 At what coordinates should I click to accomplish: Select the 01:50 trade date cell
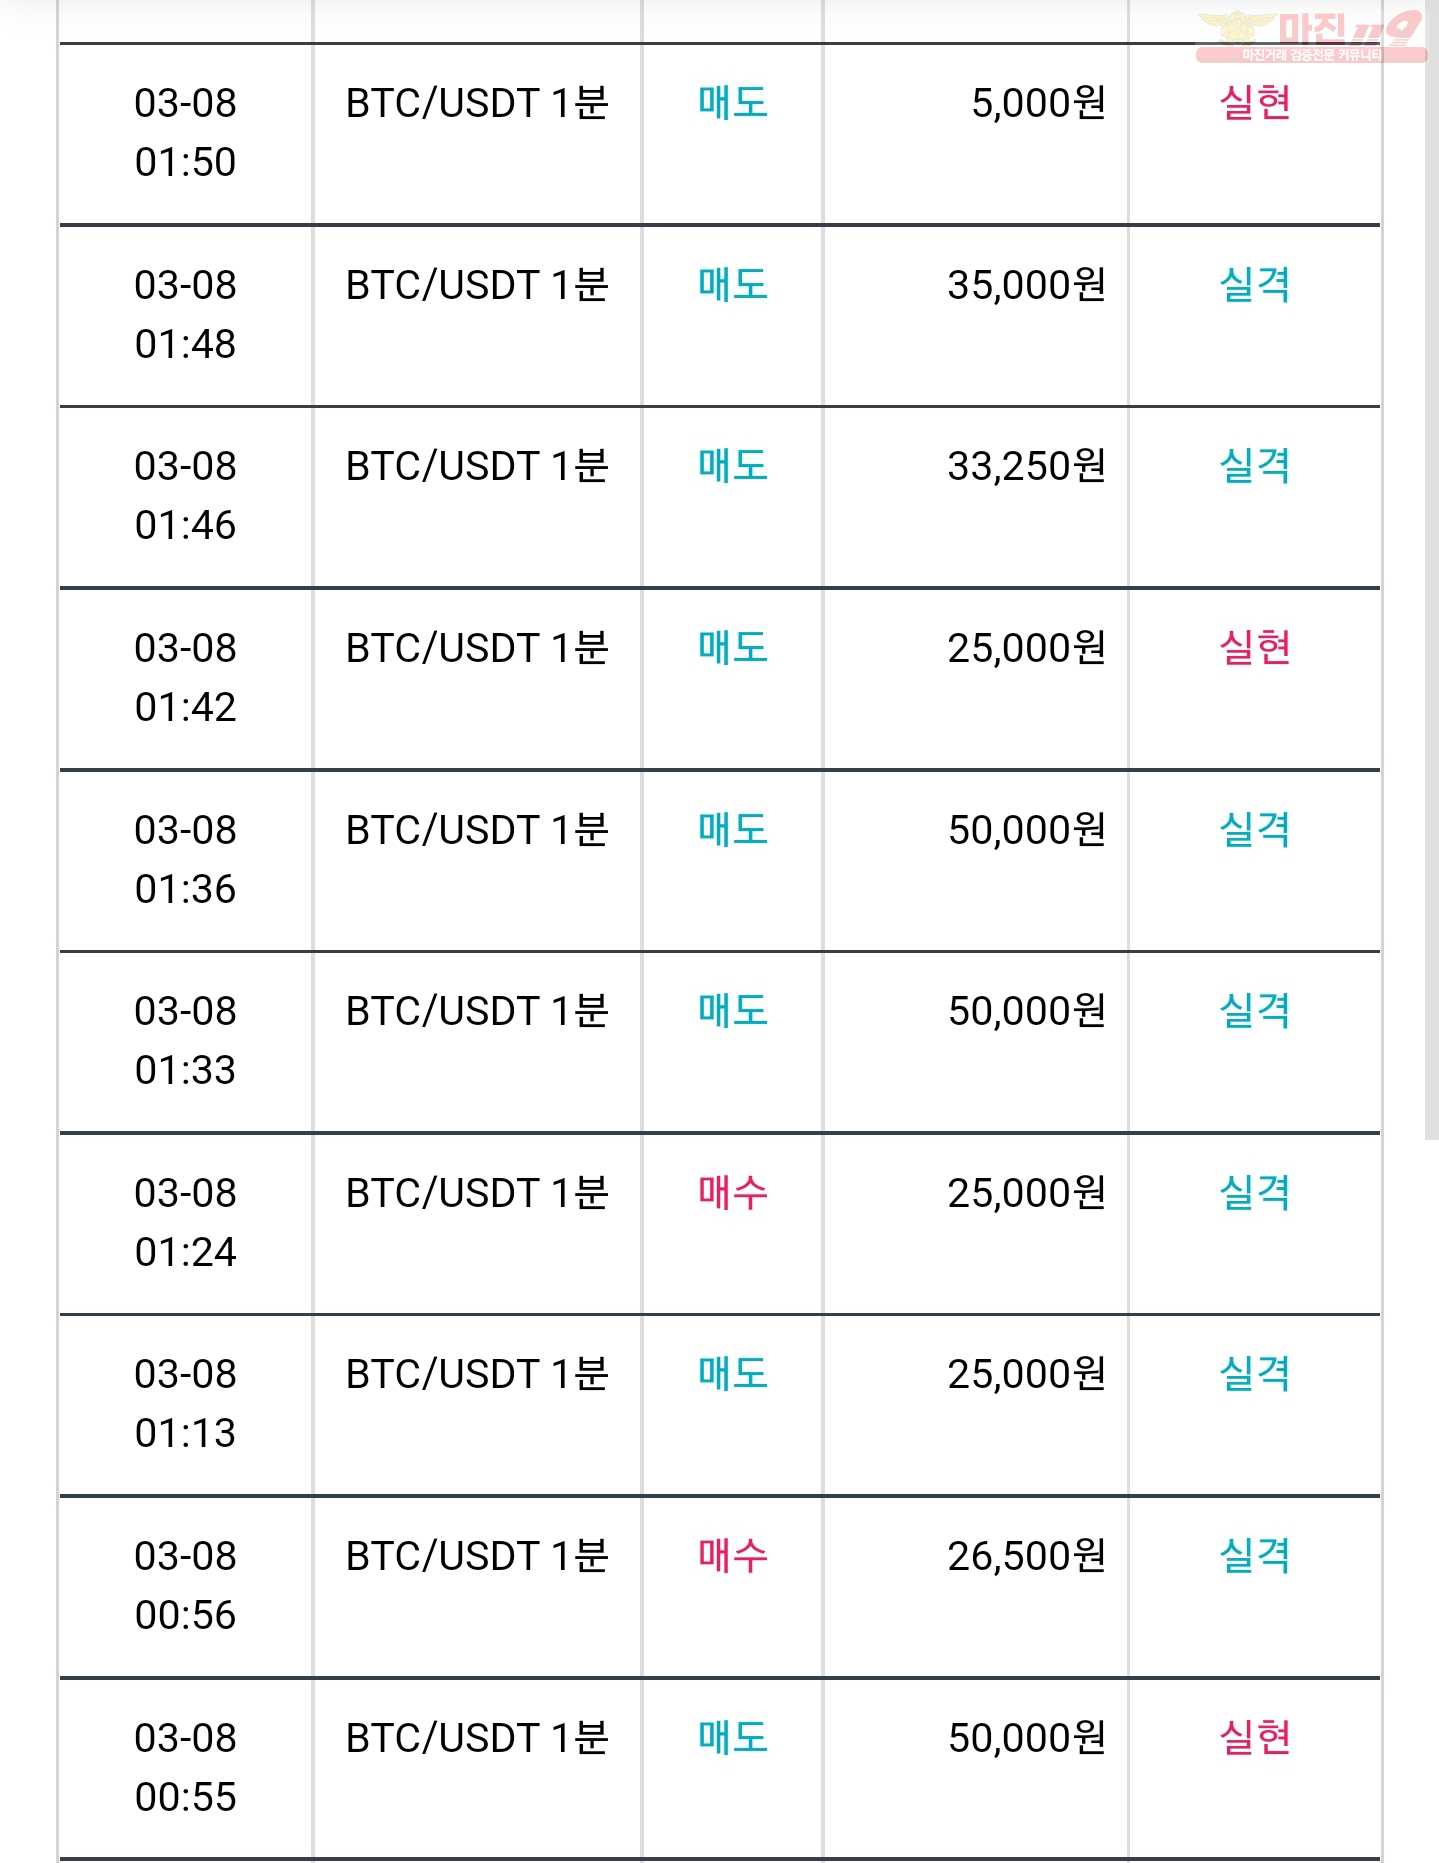pos(185,132)
